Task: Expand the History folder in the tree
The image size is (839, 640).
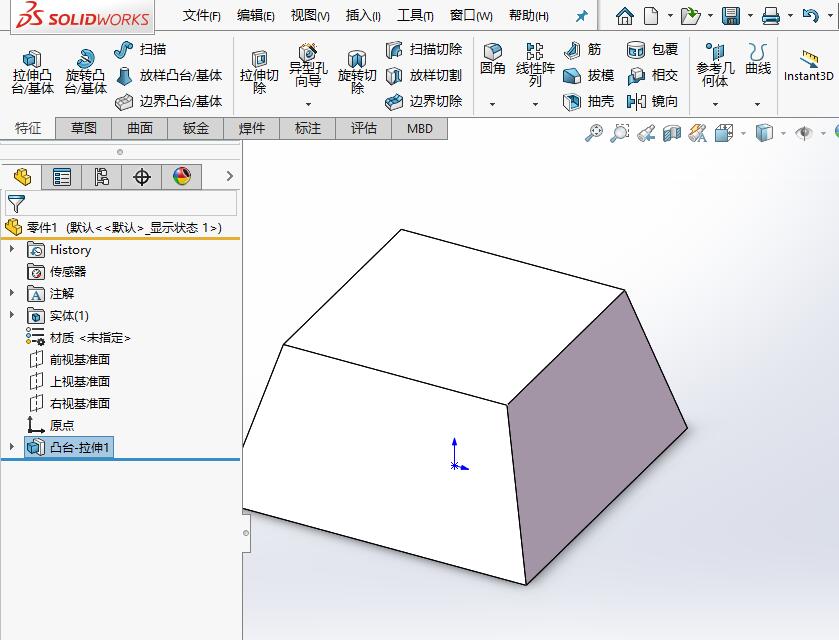Action: [10, 250]
